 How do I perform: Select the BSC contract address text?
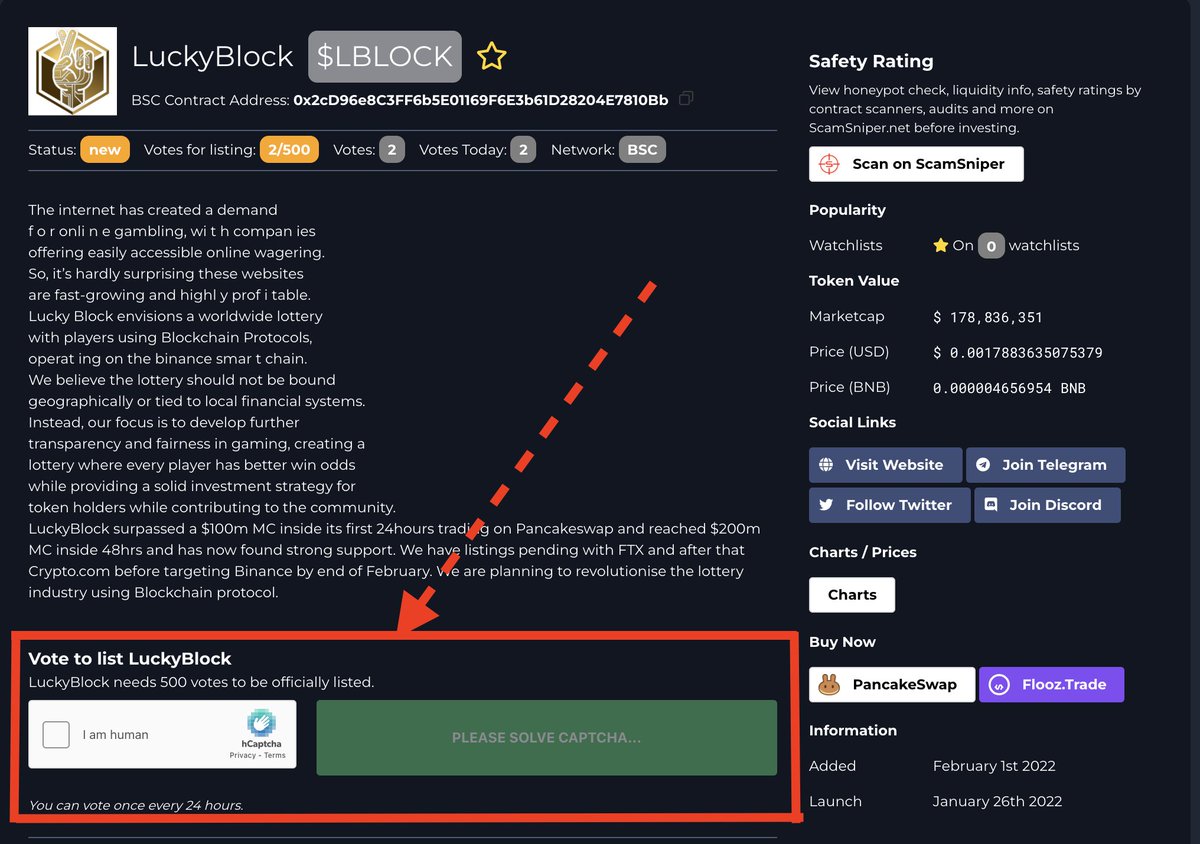point(481,100)
